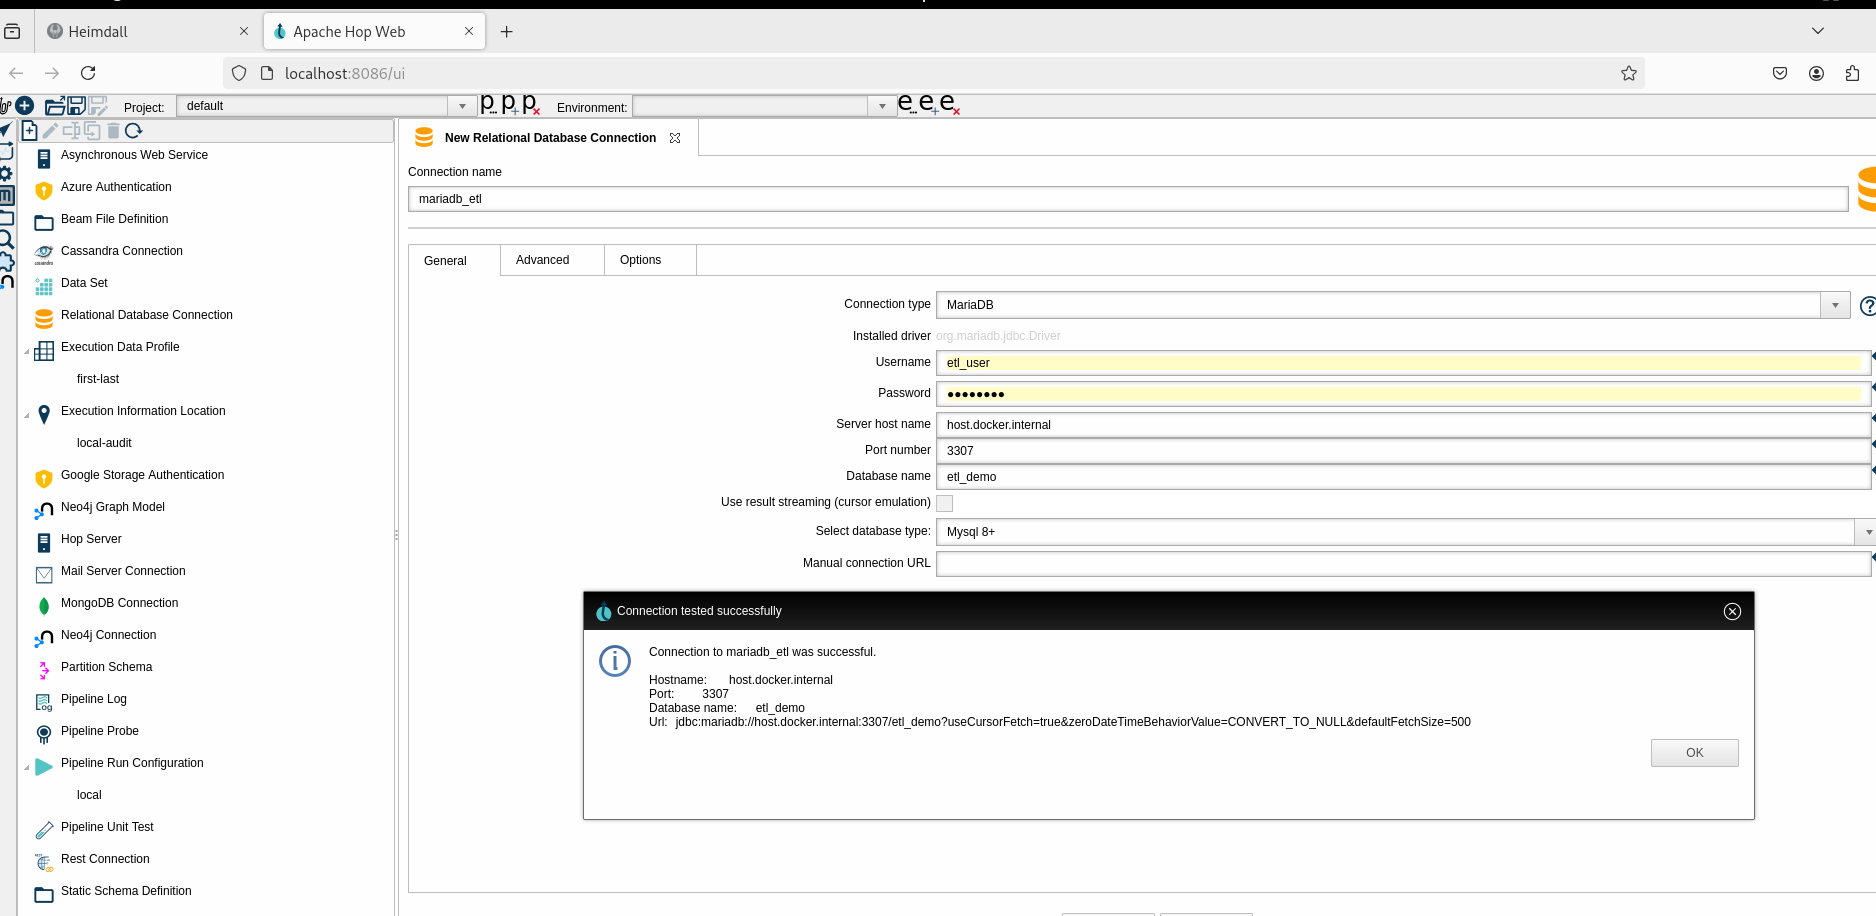Reload the page in the browser
The height and width of the screenshot is (916, 1876).
click(x=88, y=73)
